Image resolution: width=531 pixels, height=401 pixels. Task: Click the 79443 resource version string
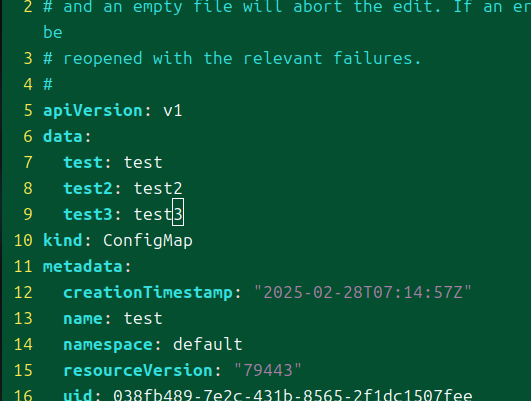click(268, 370)
